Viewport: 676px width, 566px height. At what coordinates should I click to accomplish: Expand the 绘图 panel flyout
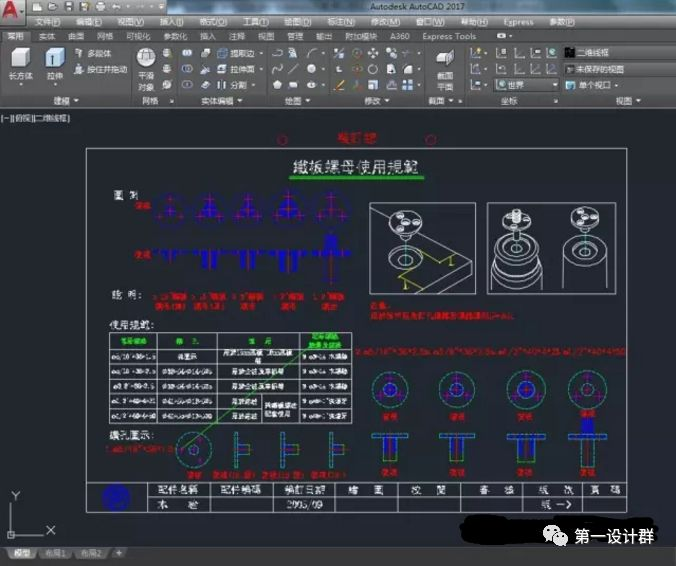(298, 101)
